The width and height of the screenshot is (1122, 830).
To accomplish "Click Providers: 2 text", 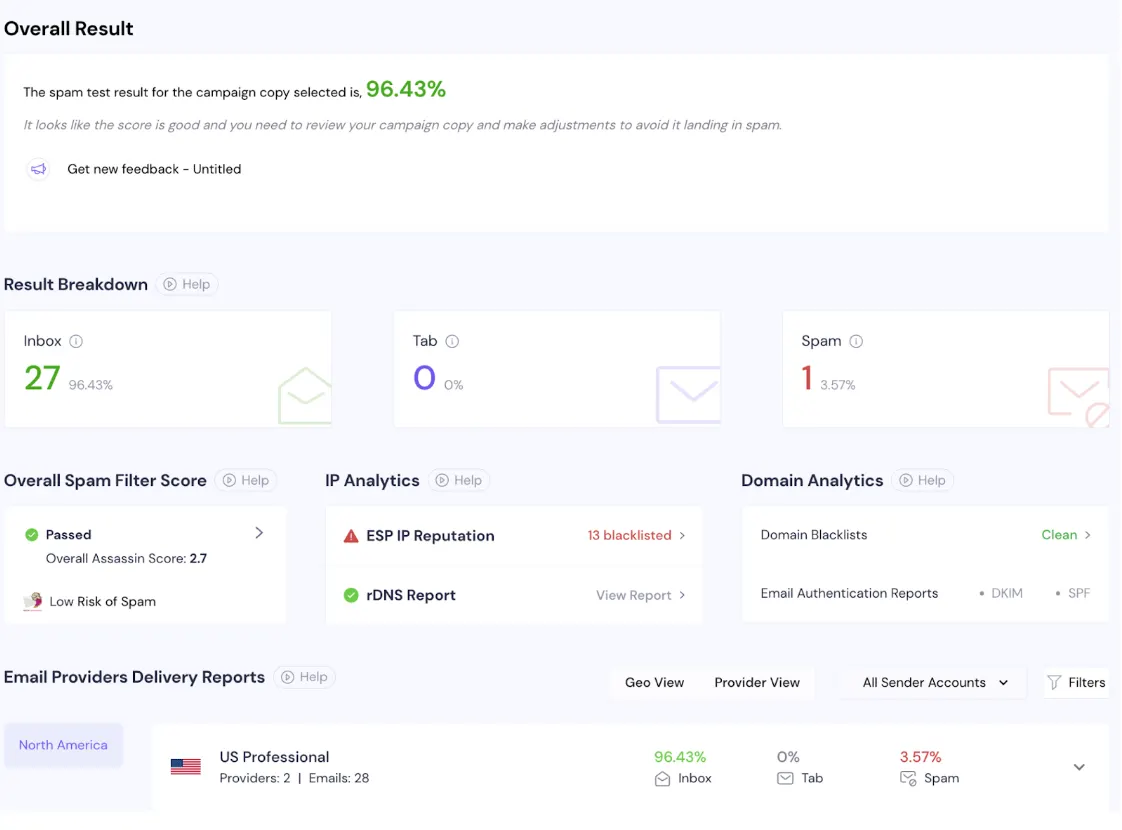I will click(x=255, y=778).
